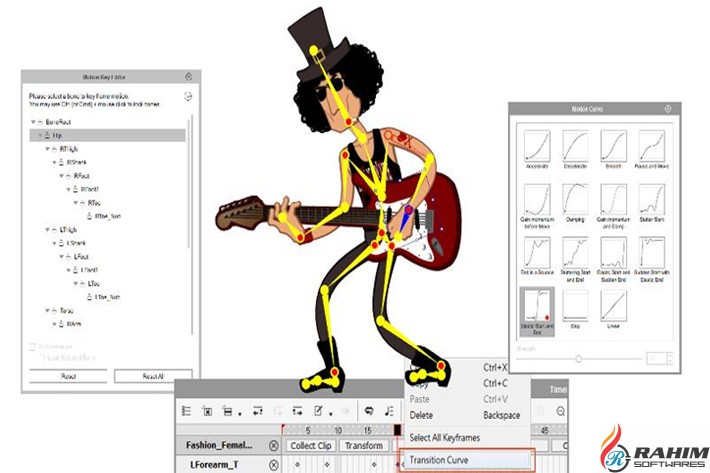Click the settings icon in Motion Curve panel title
The width and height of the screenshot is (710, 473).
(x=668, y=109)
